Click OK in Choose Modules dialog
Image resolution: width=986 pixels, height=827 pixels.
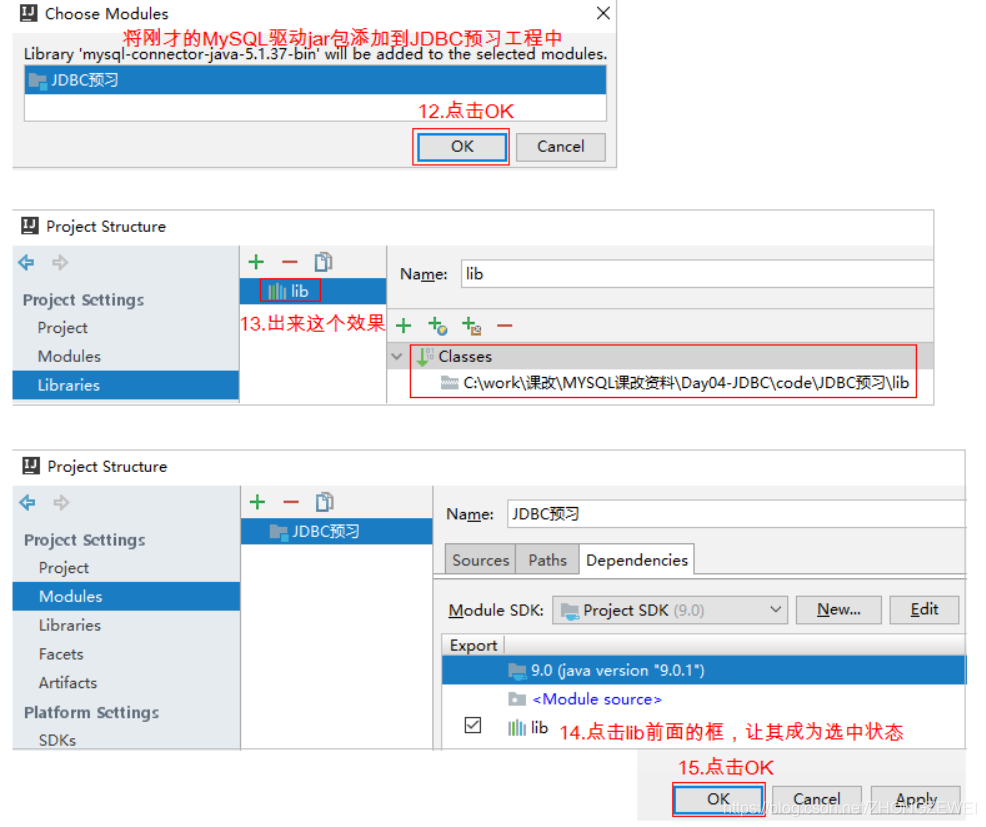(462, 147)
